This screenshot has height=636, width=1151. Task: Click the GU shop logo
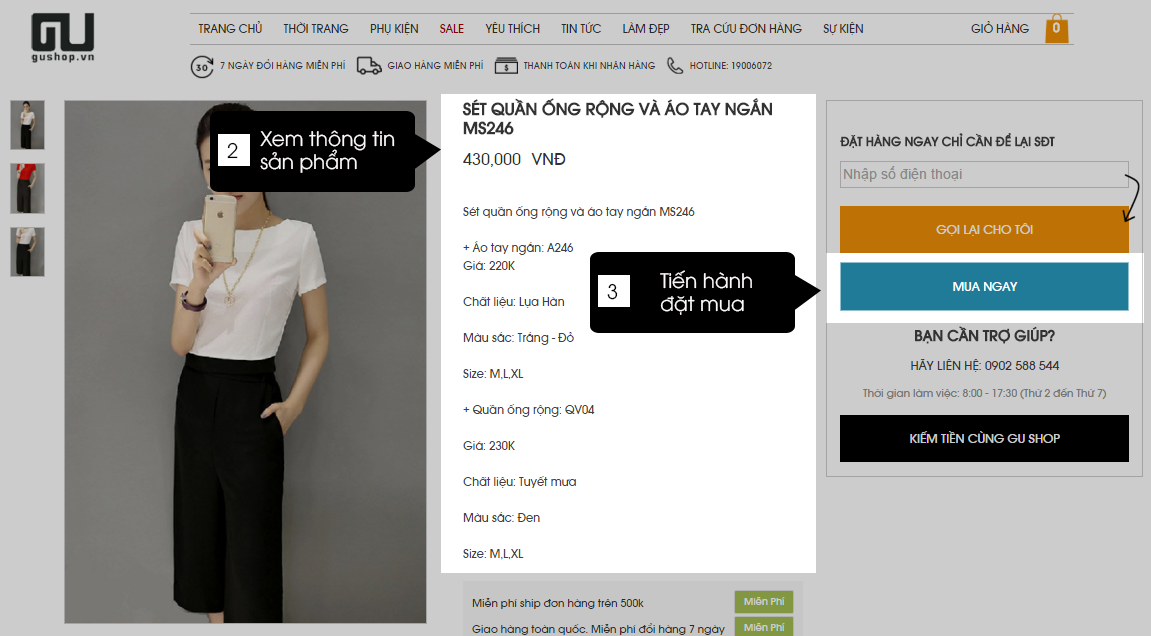(x=62, y=37)
